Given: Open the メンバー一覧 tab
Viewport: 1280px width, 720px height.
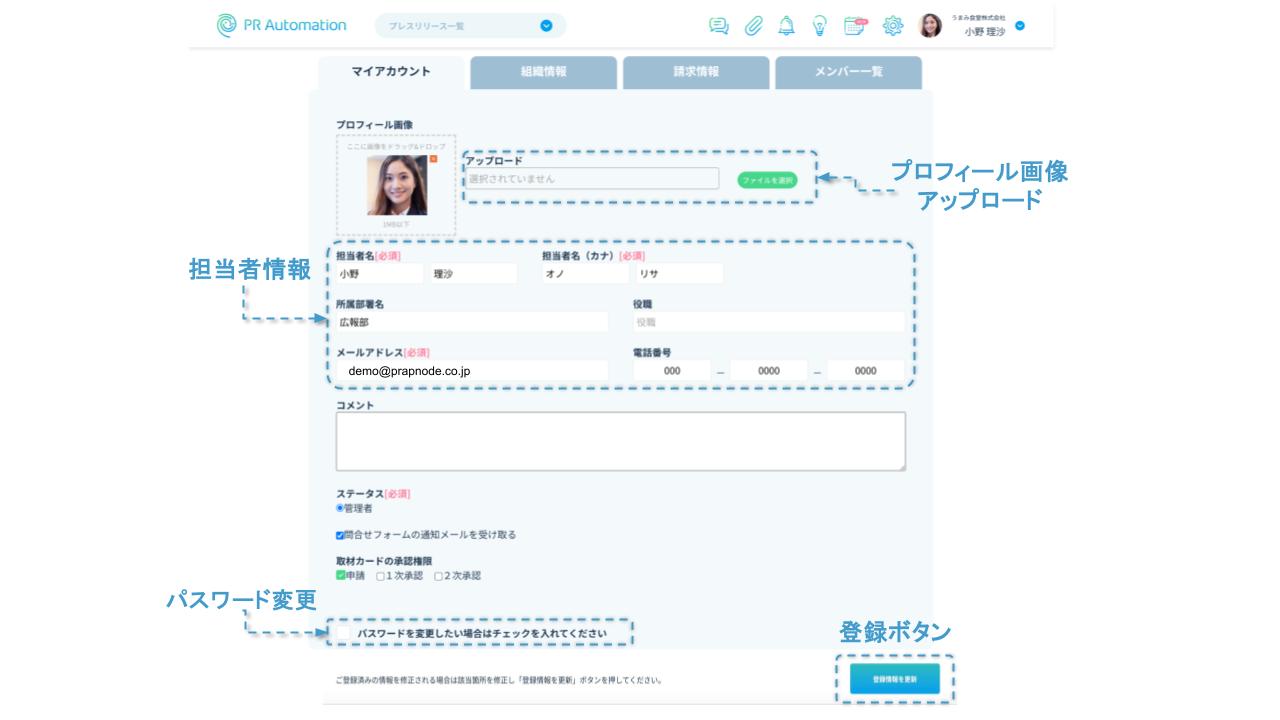Looking at the screenshot, I should coord(848,72).
